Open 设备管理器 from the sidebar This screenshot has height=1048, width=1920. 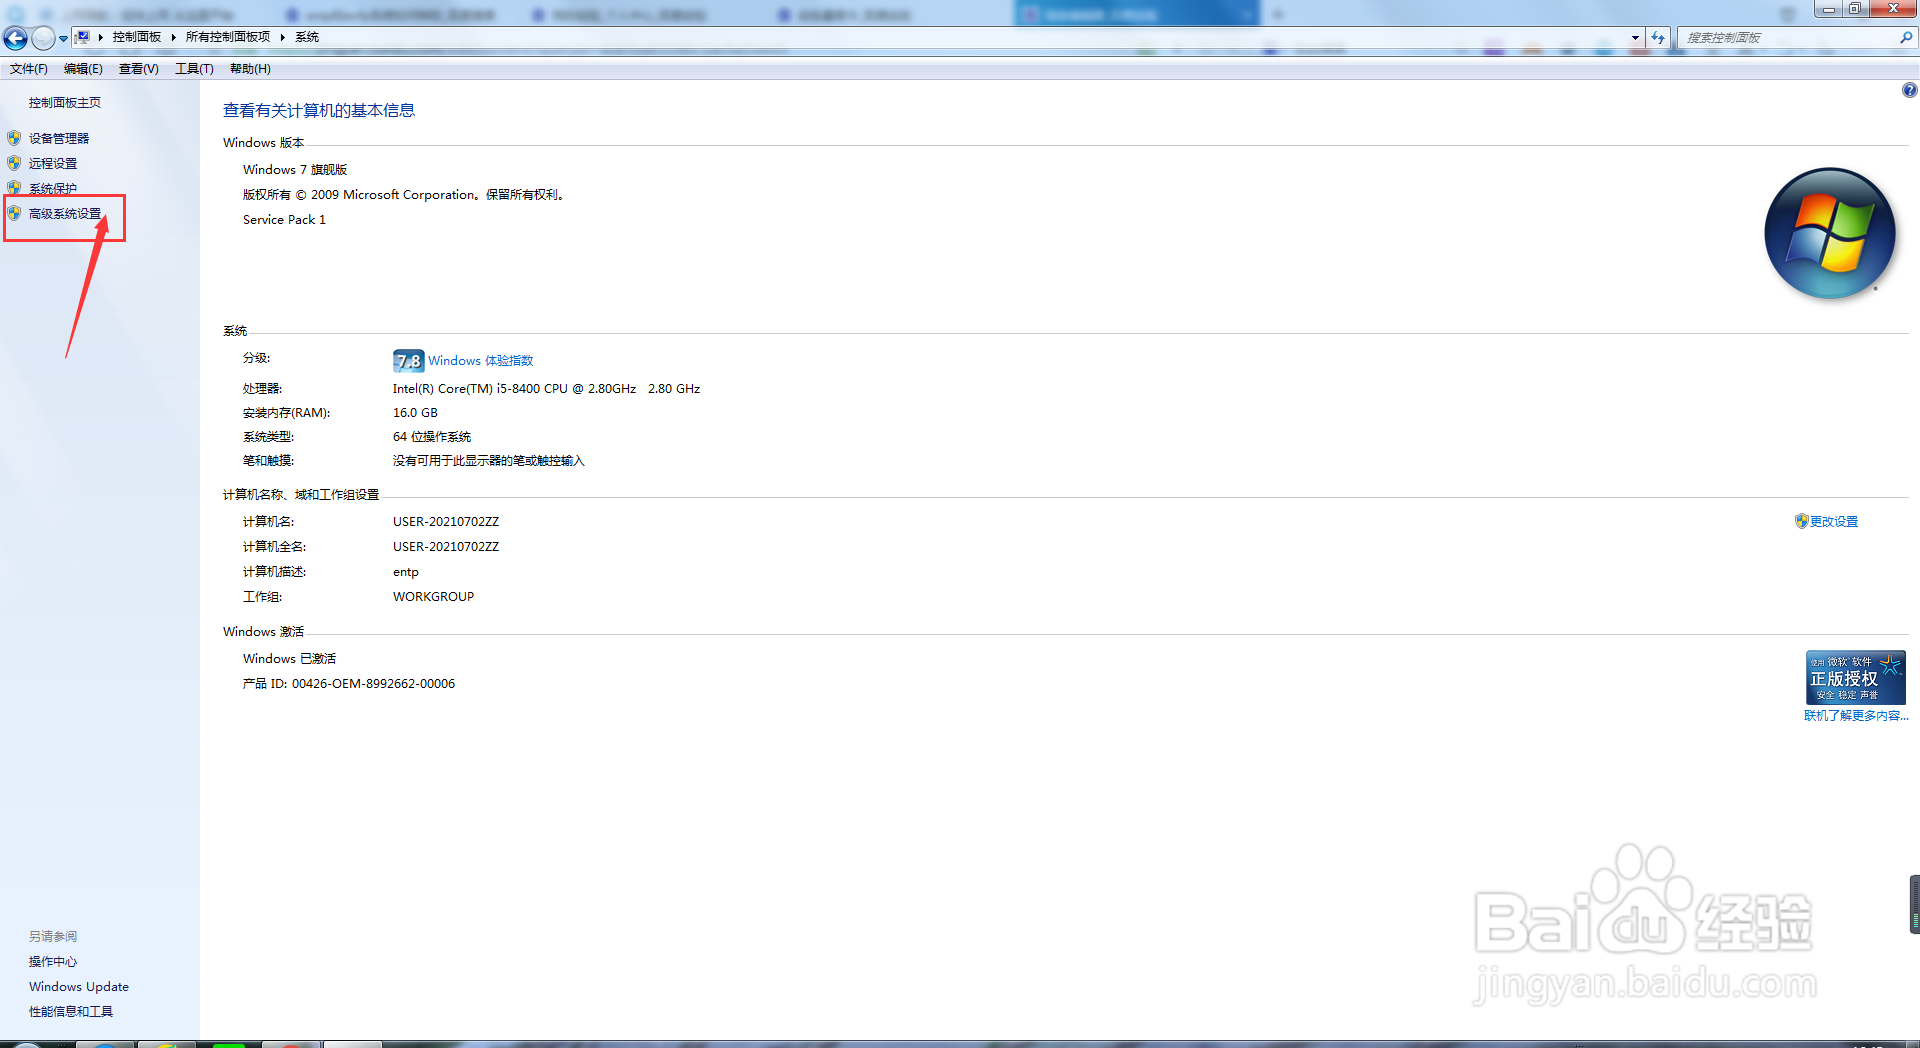[x=59, y=139]
